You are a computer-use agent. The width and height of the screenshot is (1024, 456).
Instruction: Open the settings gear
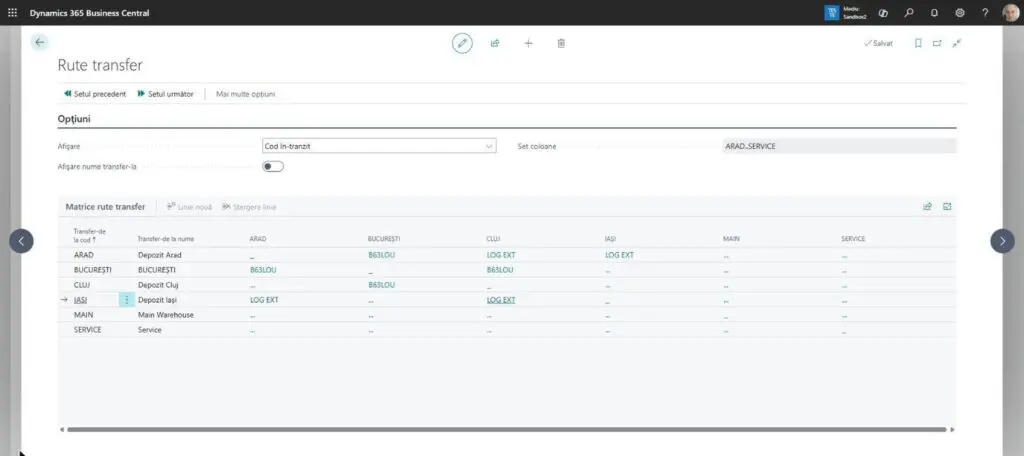pyautogui.click(x=959, y=12)
